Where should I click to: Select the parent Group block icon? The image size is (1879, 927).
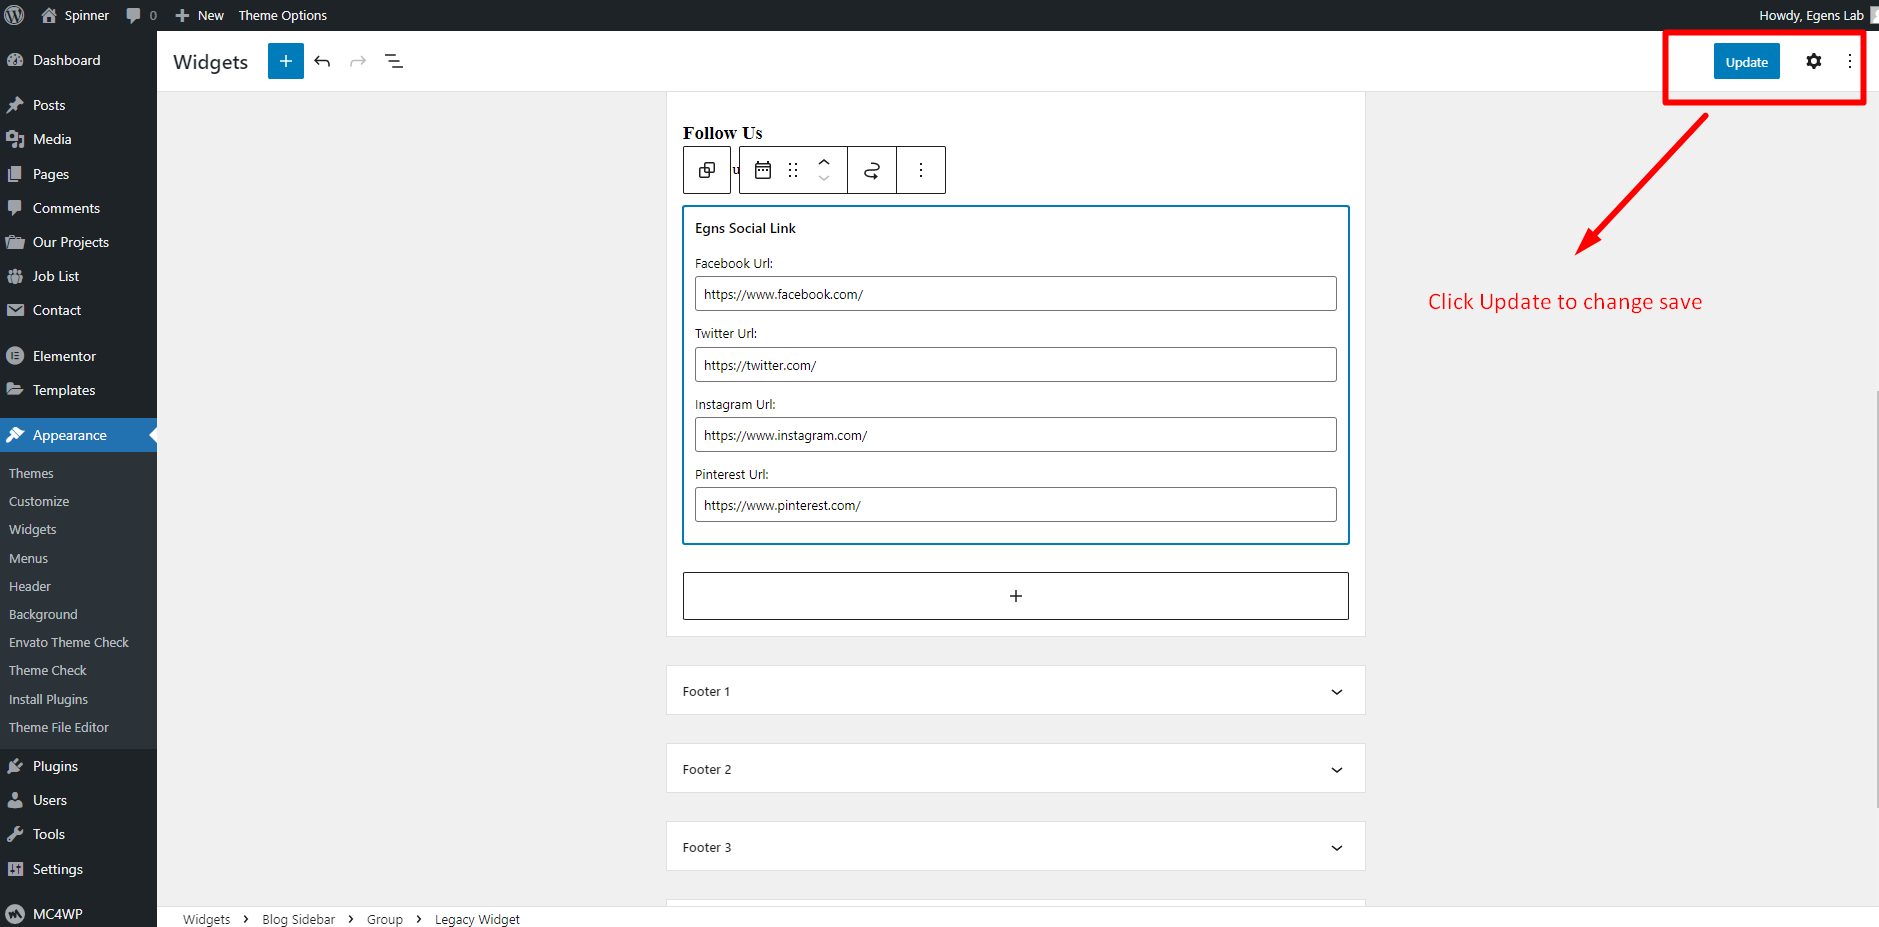[707, 170]
